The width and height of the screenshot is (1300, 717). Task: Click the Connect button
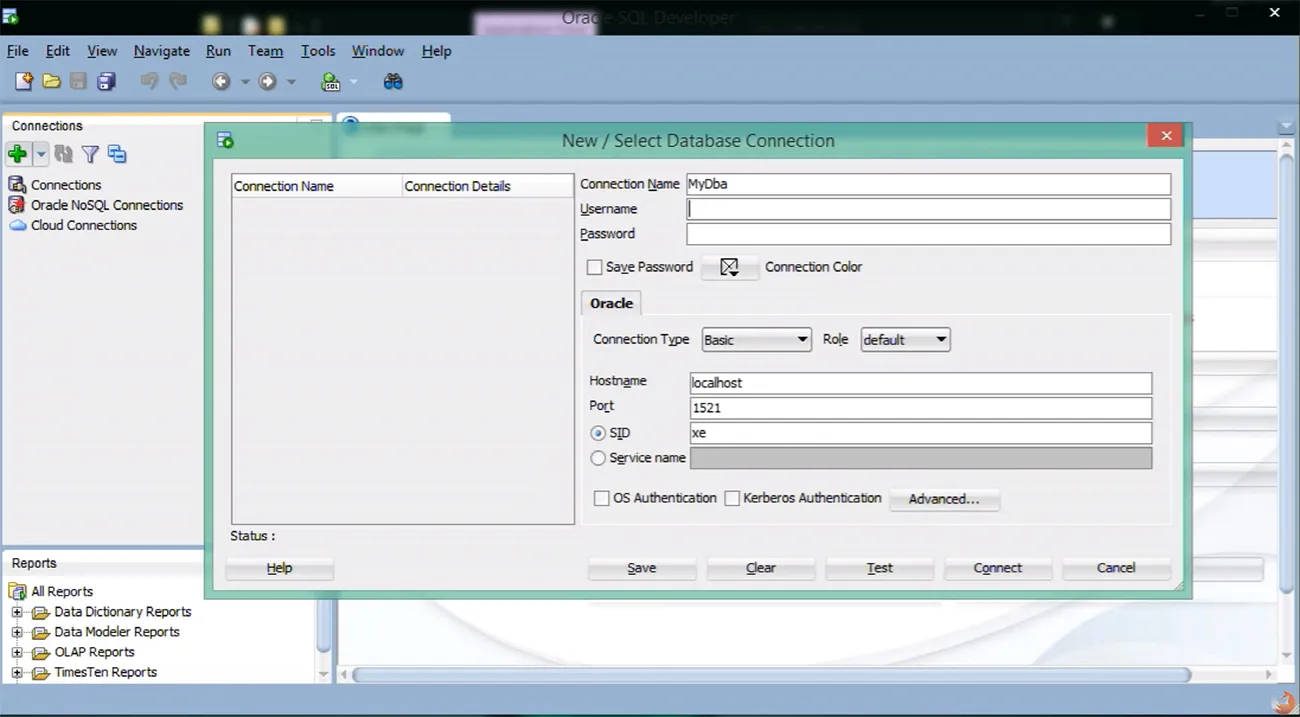coord(998,568)
